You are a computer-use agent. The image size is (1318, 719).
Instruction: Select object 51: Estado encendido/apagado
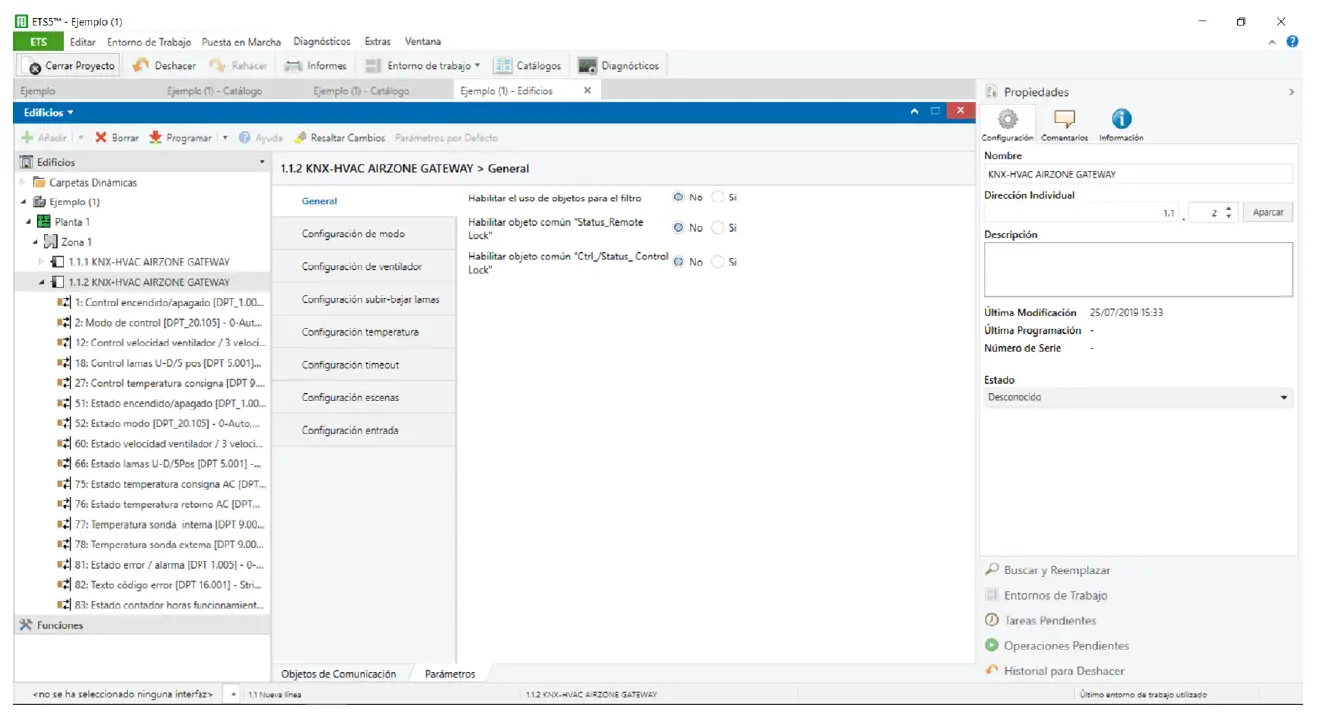tap(161, 403)
